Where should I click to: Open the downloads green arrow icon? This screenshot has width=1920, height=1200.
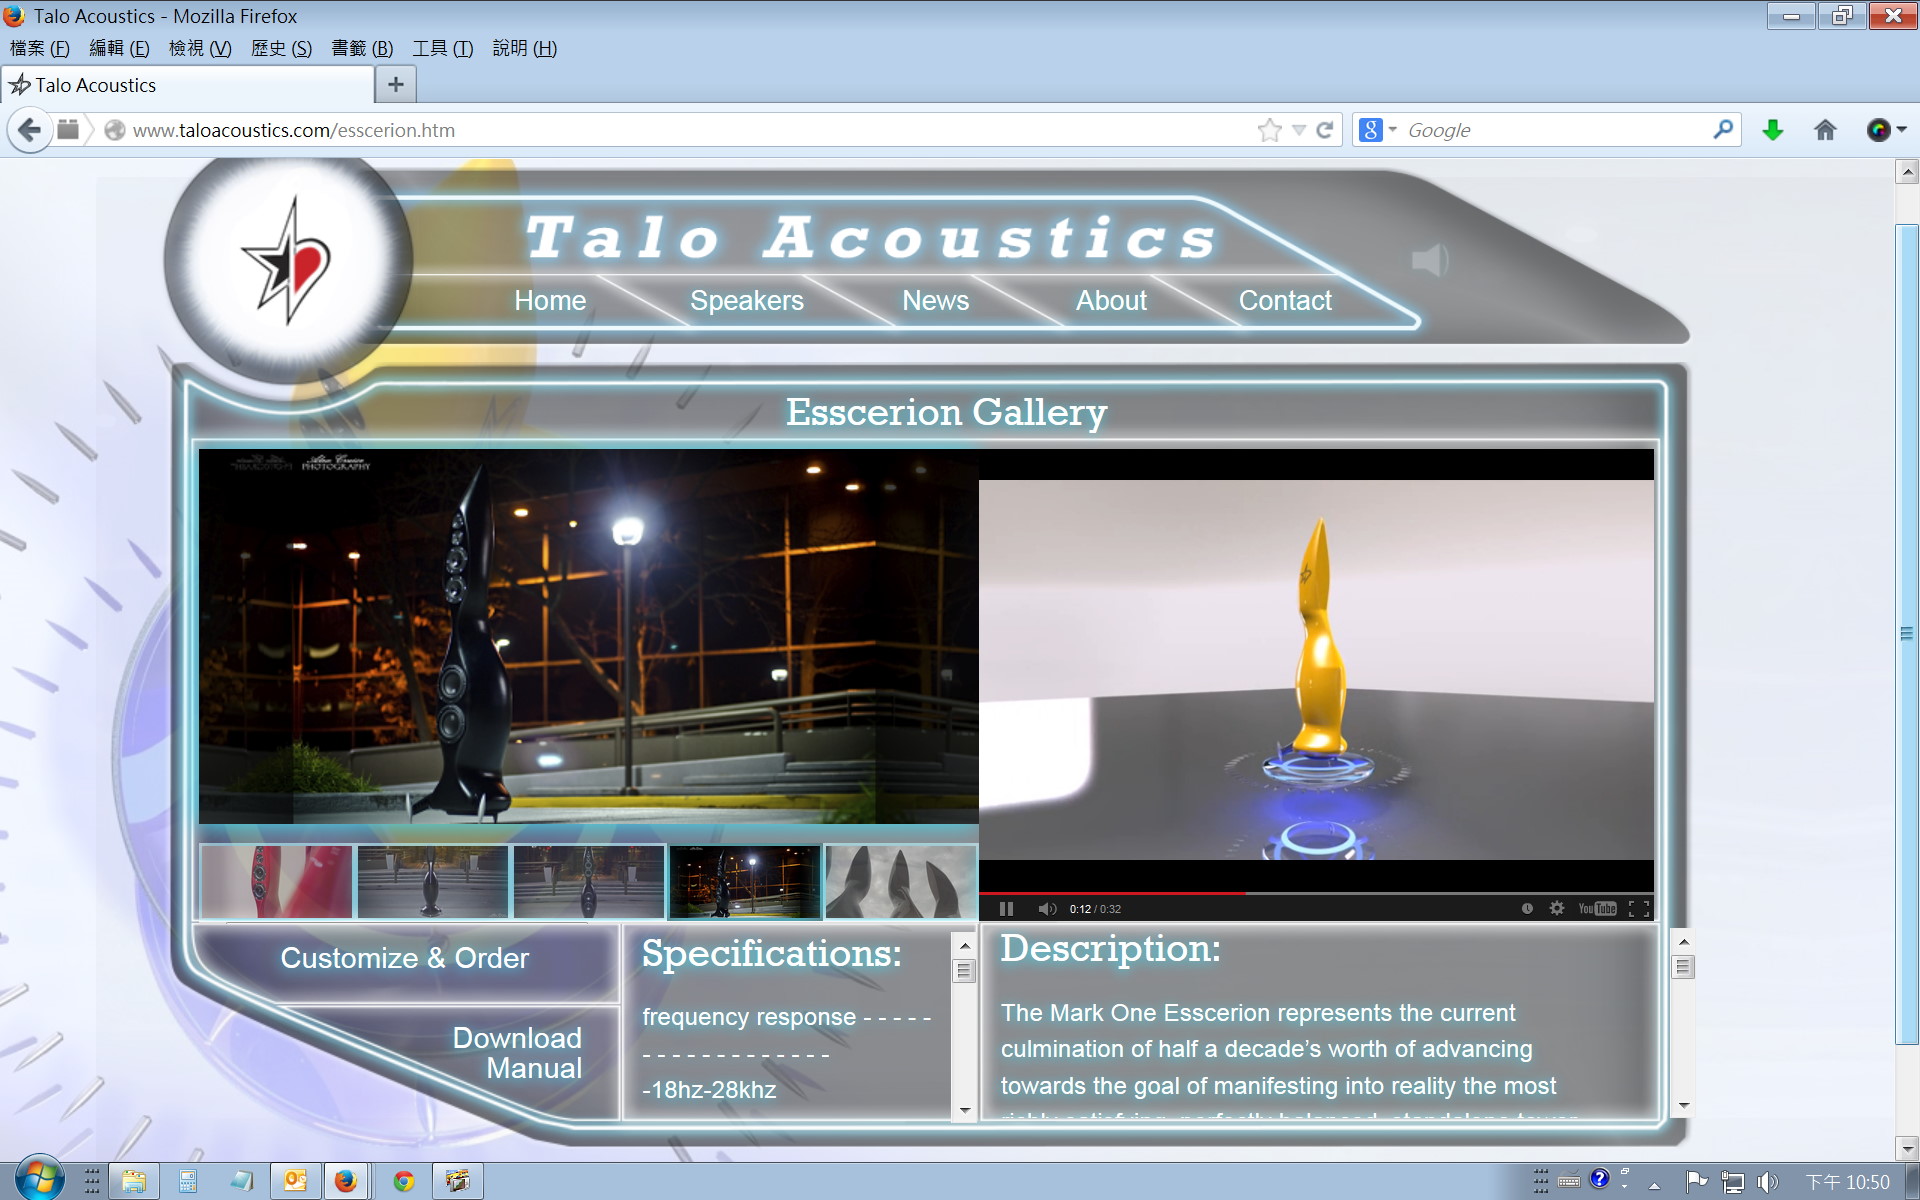pyautogui.click(x=1773, y=130)
